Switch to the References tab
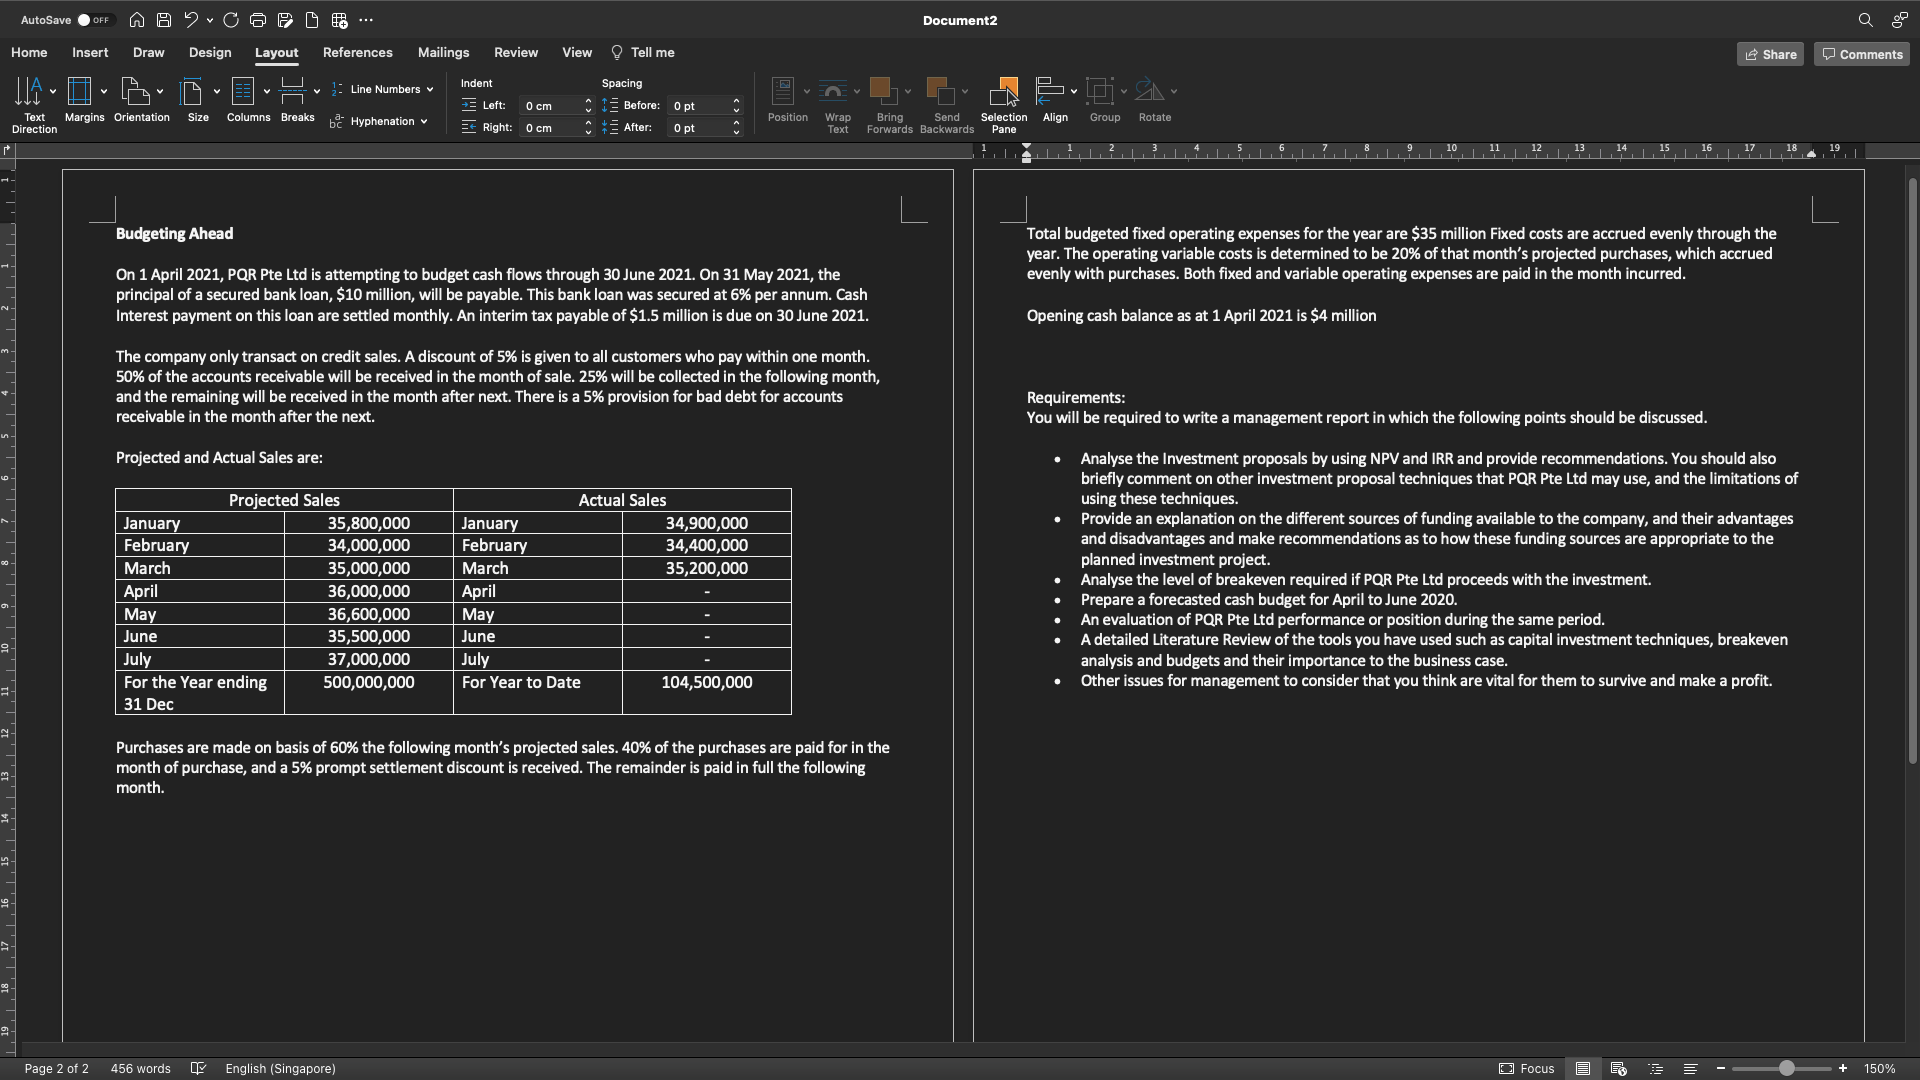The width and height of the screenshot is (1920, 1080). click(x=357, y=53)
